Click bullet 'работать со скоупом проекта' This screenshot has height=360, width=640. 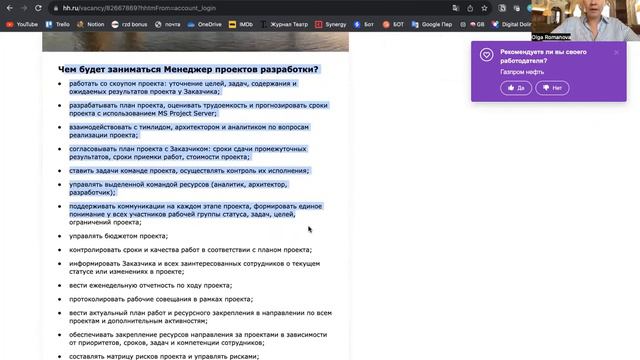click(x=183, y=87)
